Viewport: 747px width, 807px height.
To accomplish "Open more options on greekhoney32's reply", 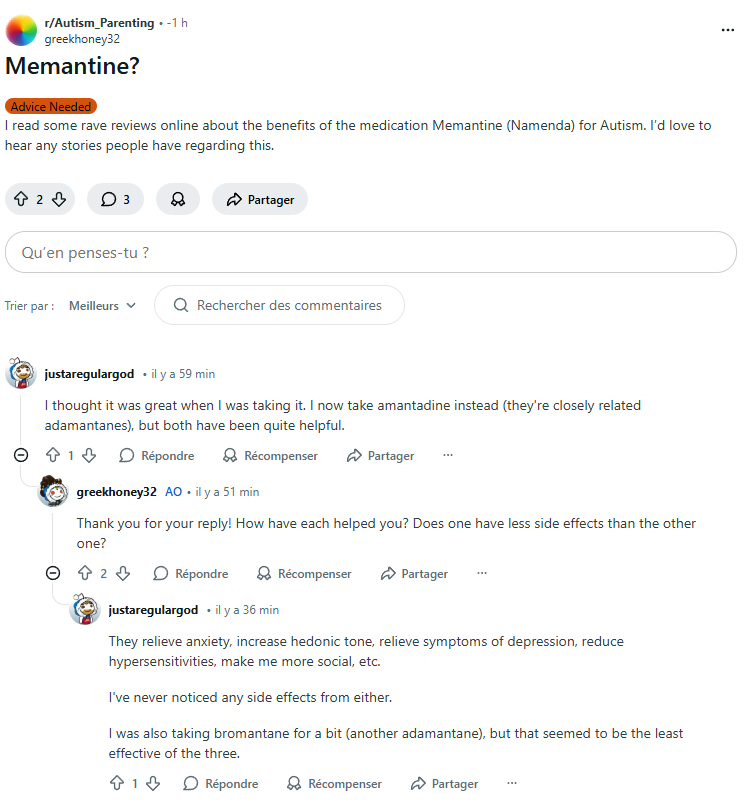I will coord(482,573).
